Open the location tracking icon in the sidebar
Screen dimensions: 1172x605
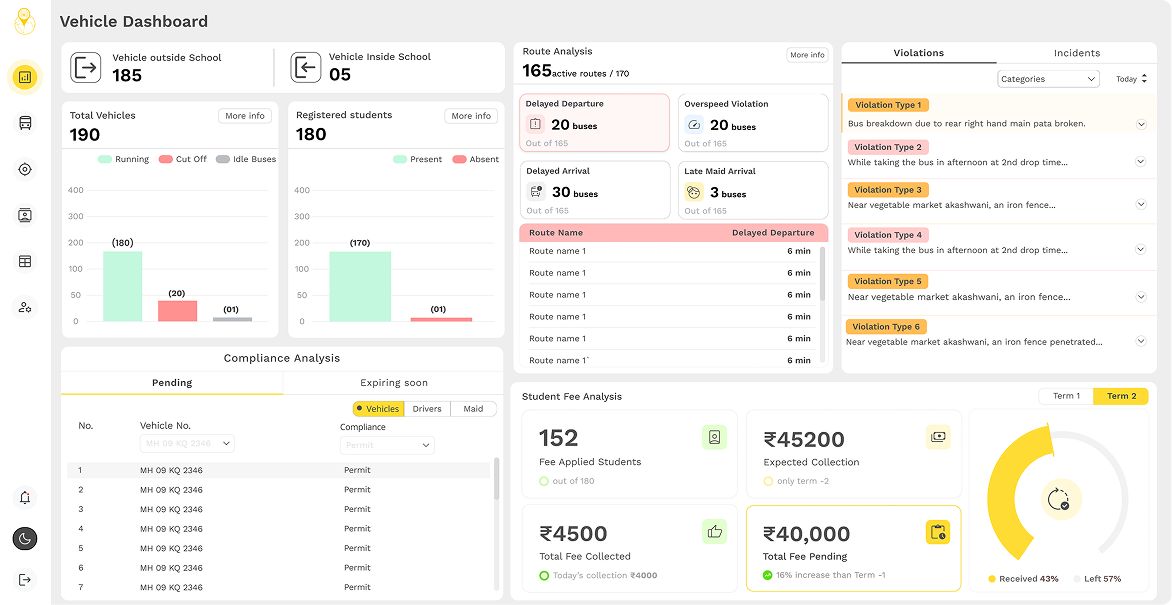[25, 169]
